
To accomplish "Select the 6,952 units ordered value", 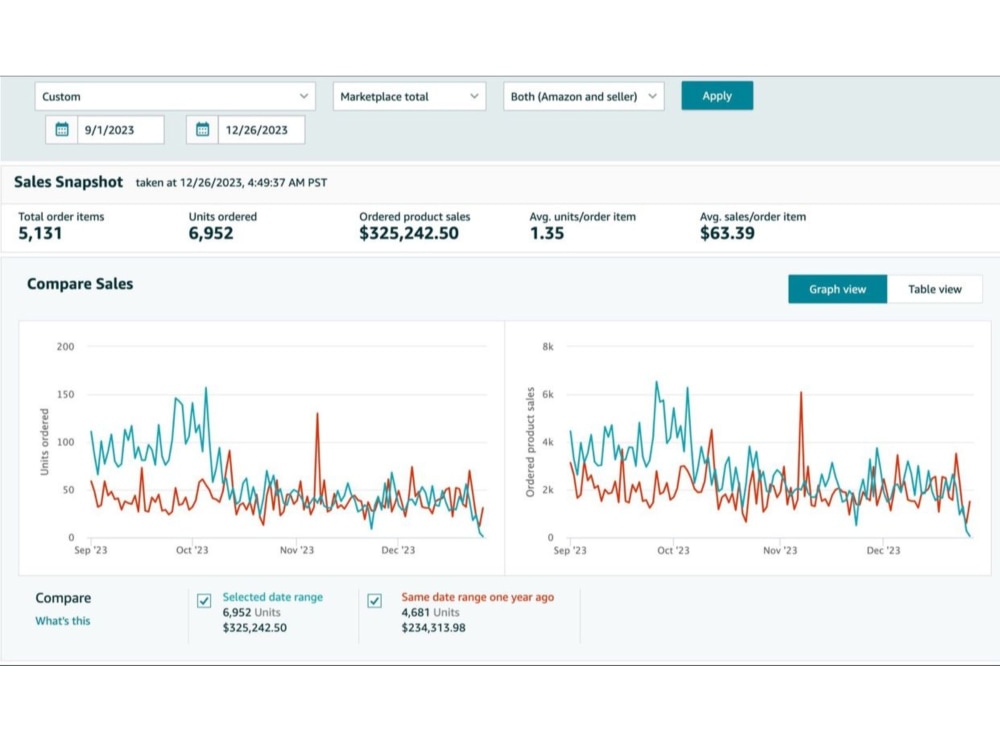I will click(211, 233).
